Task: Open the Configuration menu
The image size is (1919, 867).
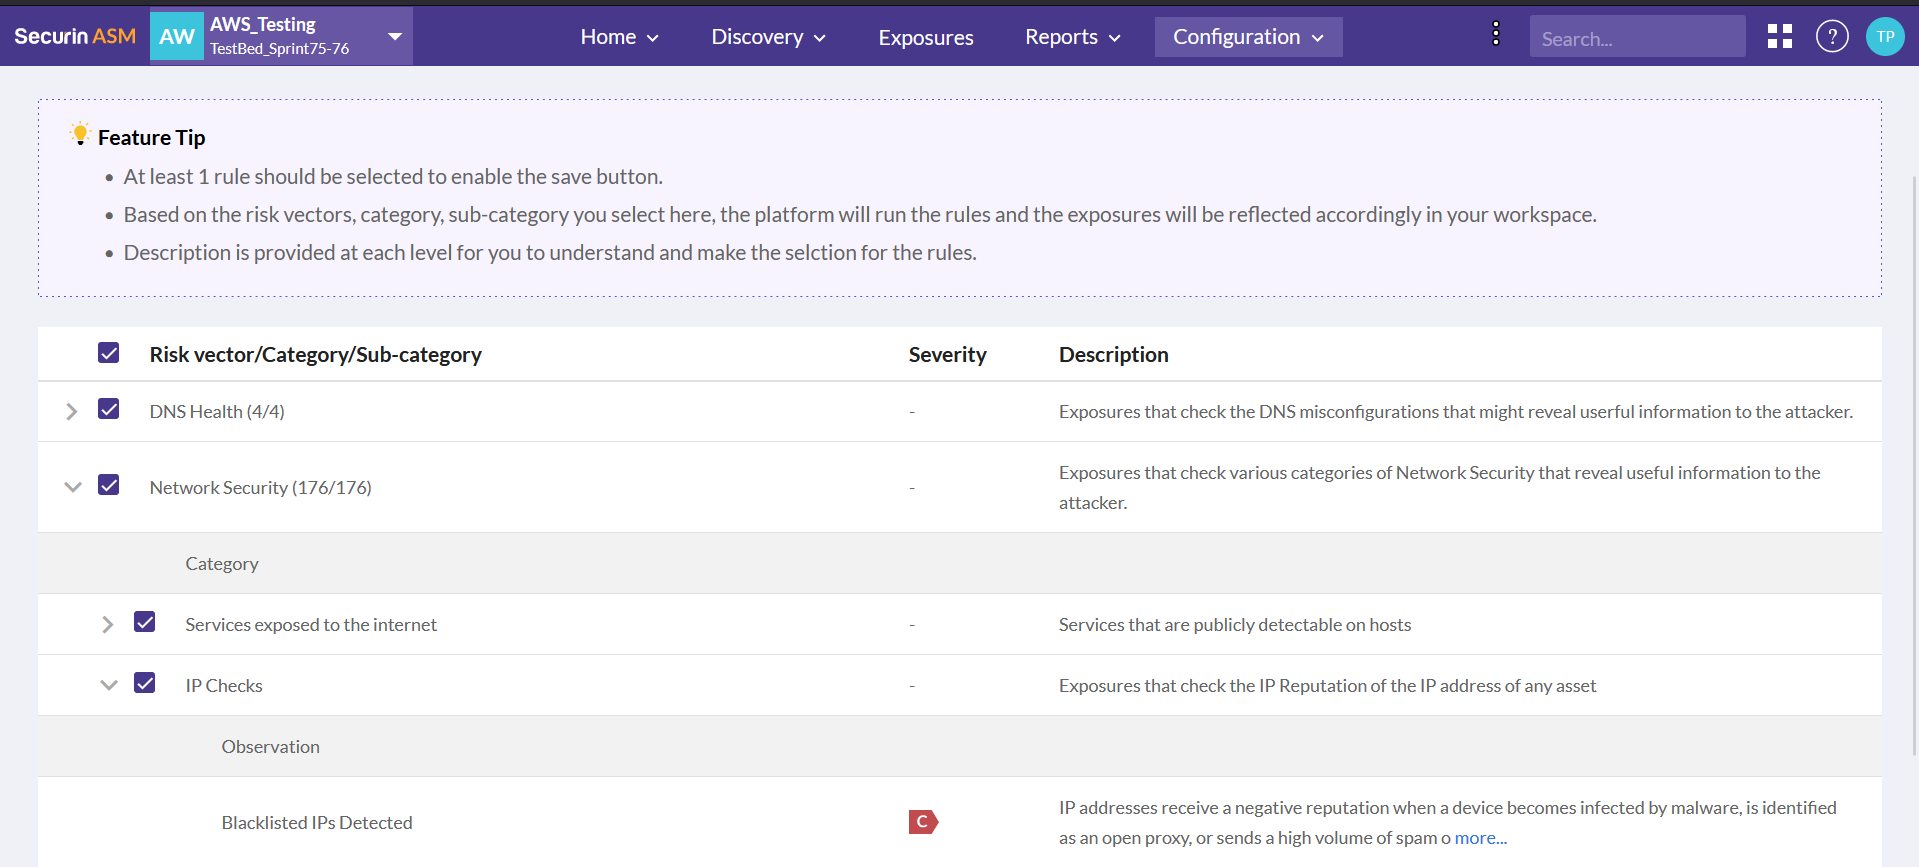Action: 1248,37
